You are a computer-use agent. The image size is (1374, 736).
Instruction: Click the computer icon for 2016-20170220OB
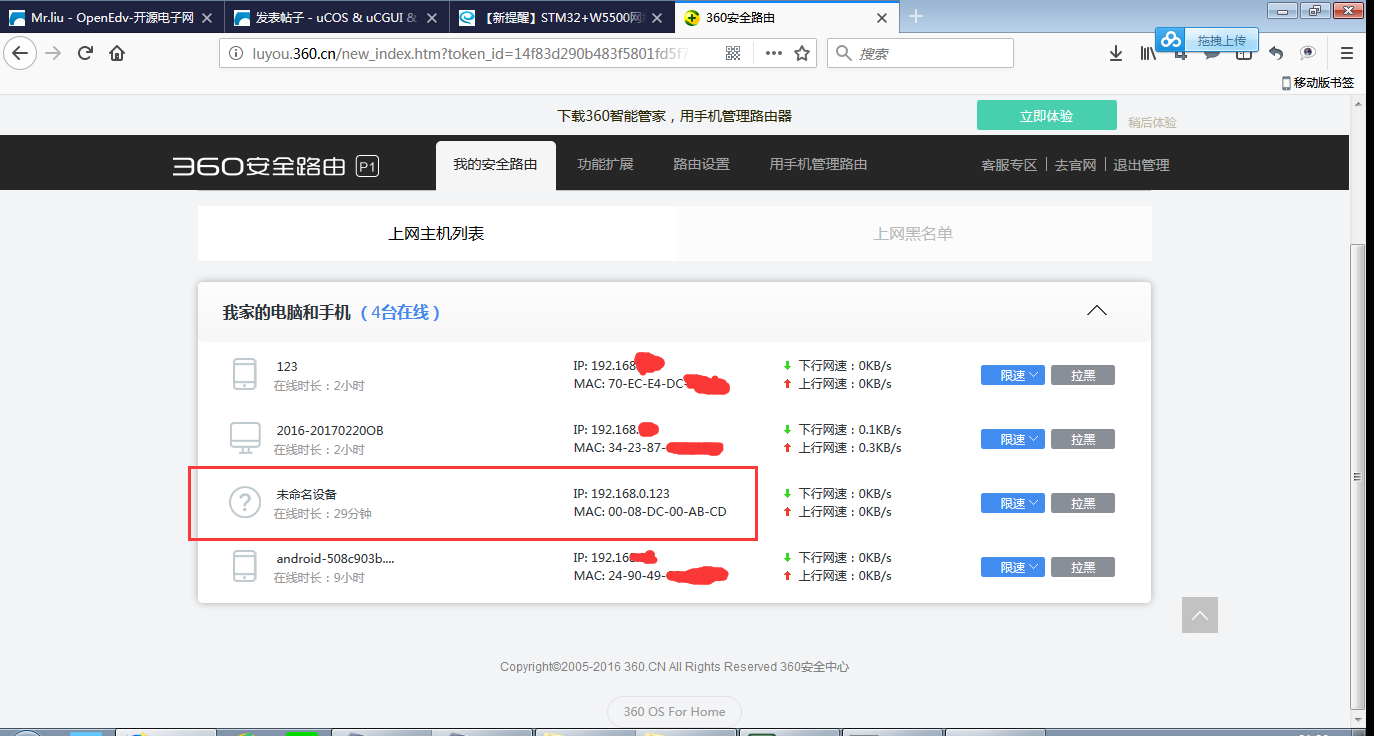[244, 438]
